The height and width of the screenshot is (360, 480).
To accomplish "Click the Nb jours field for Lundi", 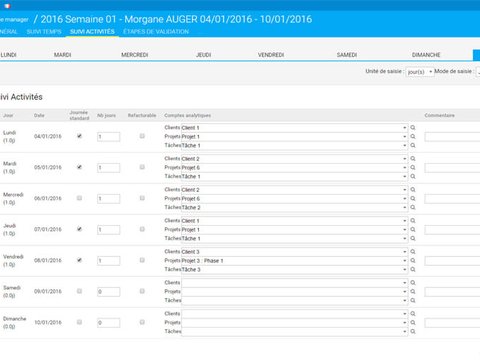I will (x=109, y=137).
